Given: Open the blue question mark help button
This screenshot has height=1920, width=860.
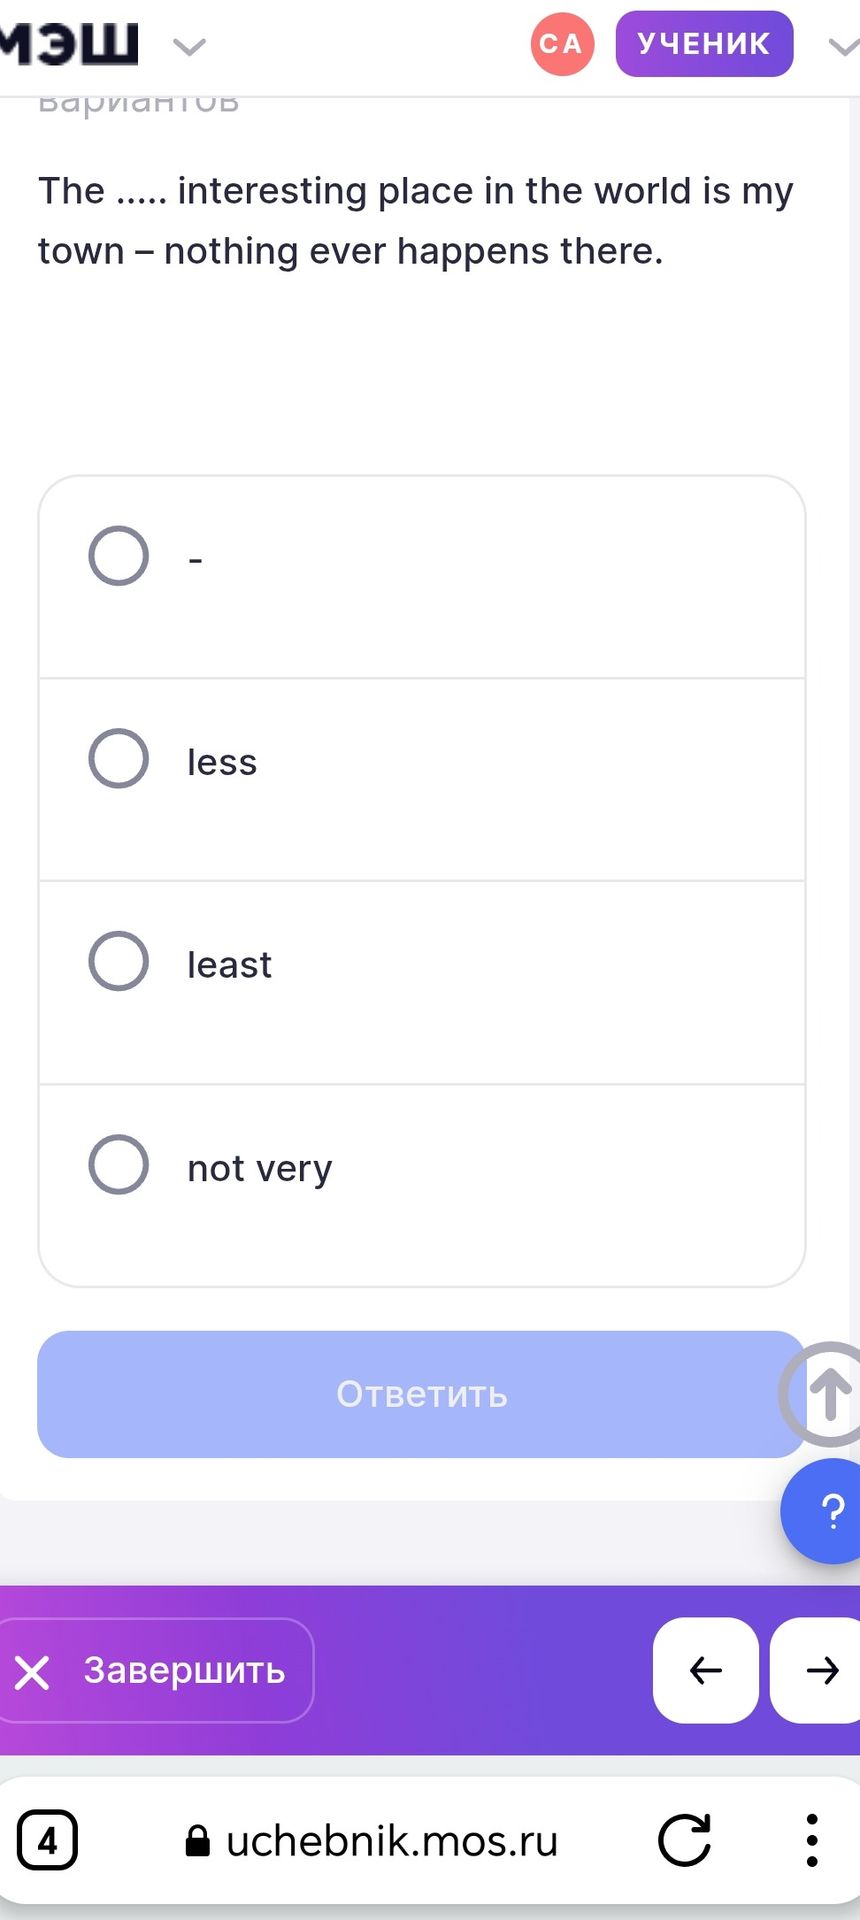Looking at the screenshot, I should click(825, 1511).
